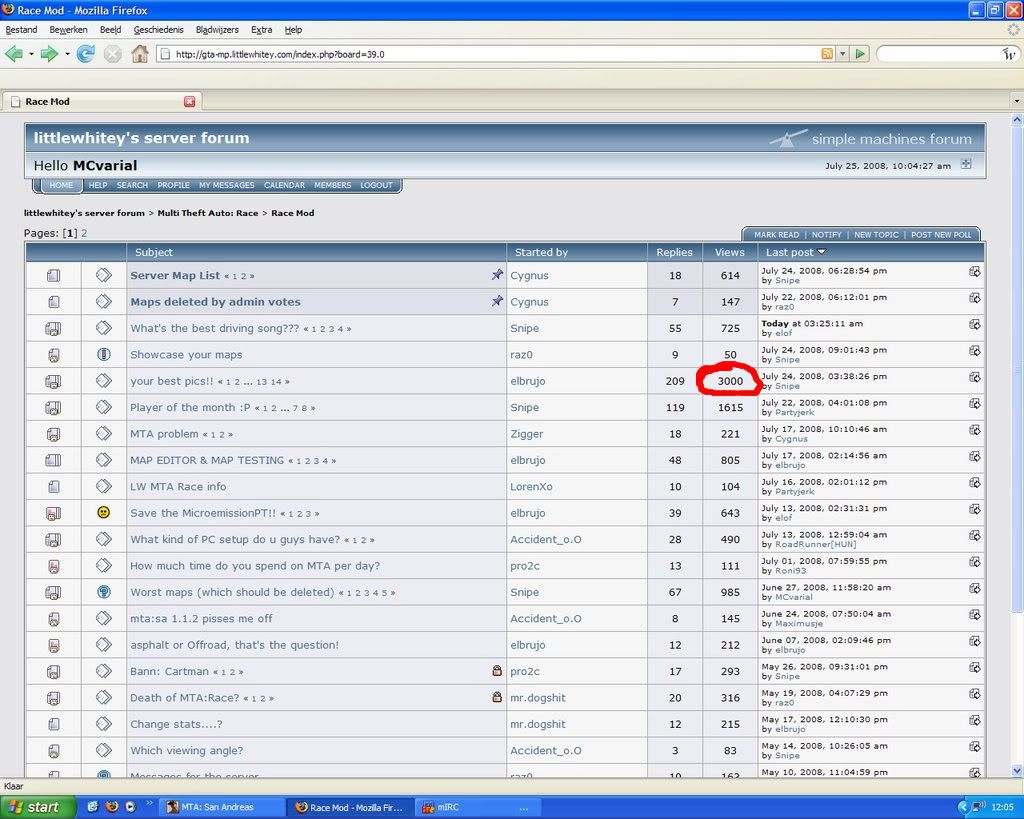
Task: Follow the Multi Theft Auto: Race breadcrumb
Action: (x=208, y=213)
